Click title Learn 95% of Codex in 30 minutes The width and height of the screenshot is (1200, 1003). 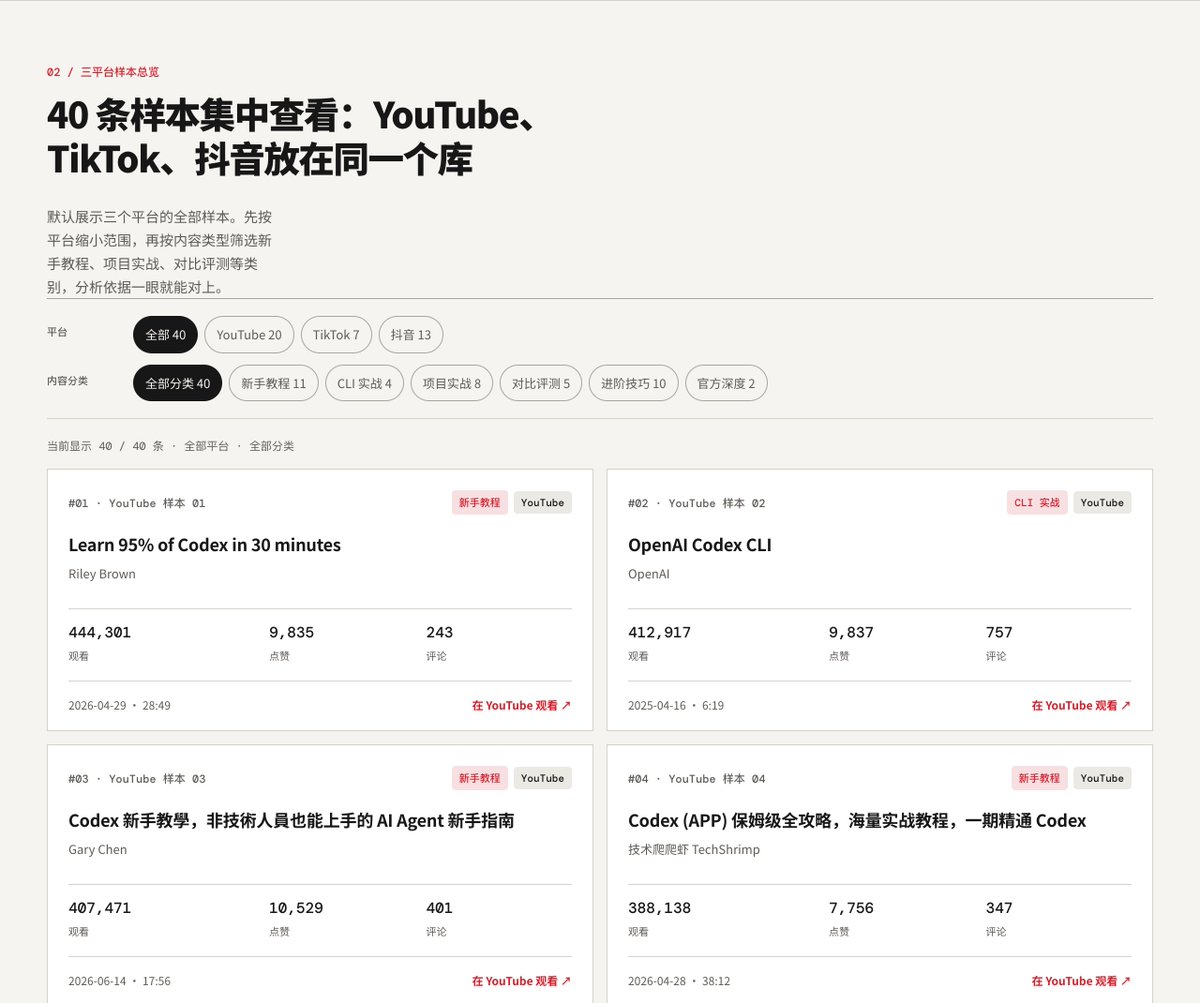tap(205, 545)
